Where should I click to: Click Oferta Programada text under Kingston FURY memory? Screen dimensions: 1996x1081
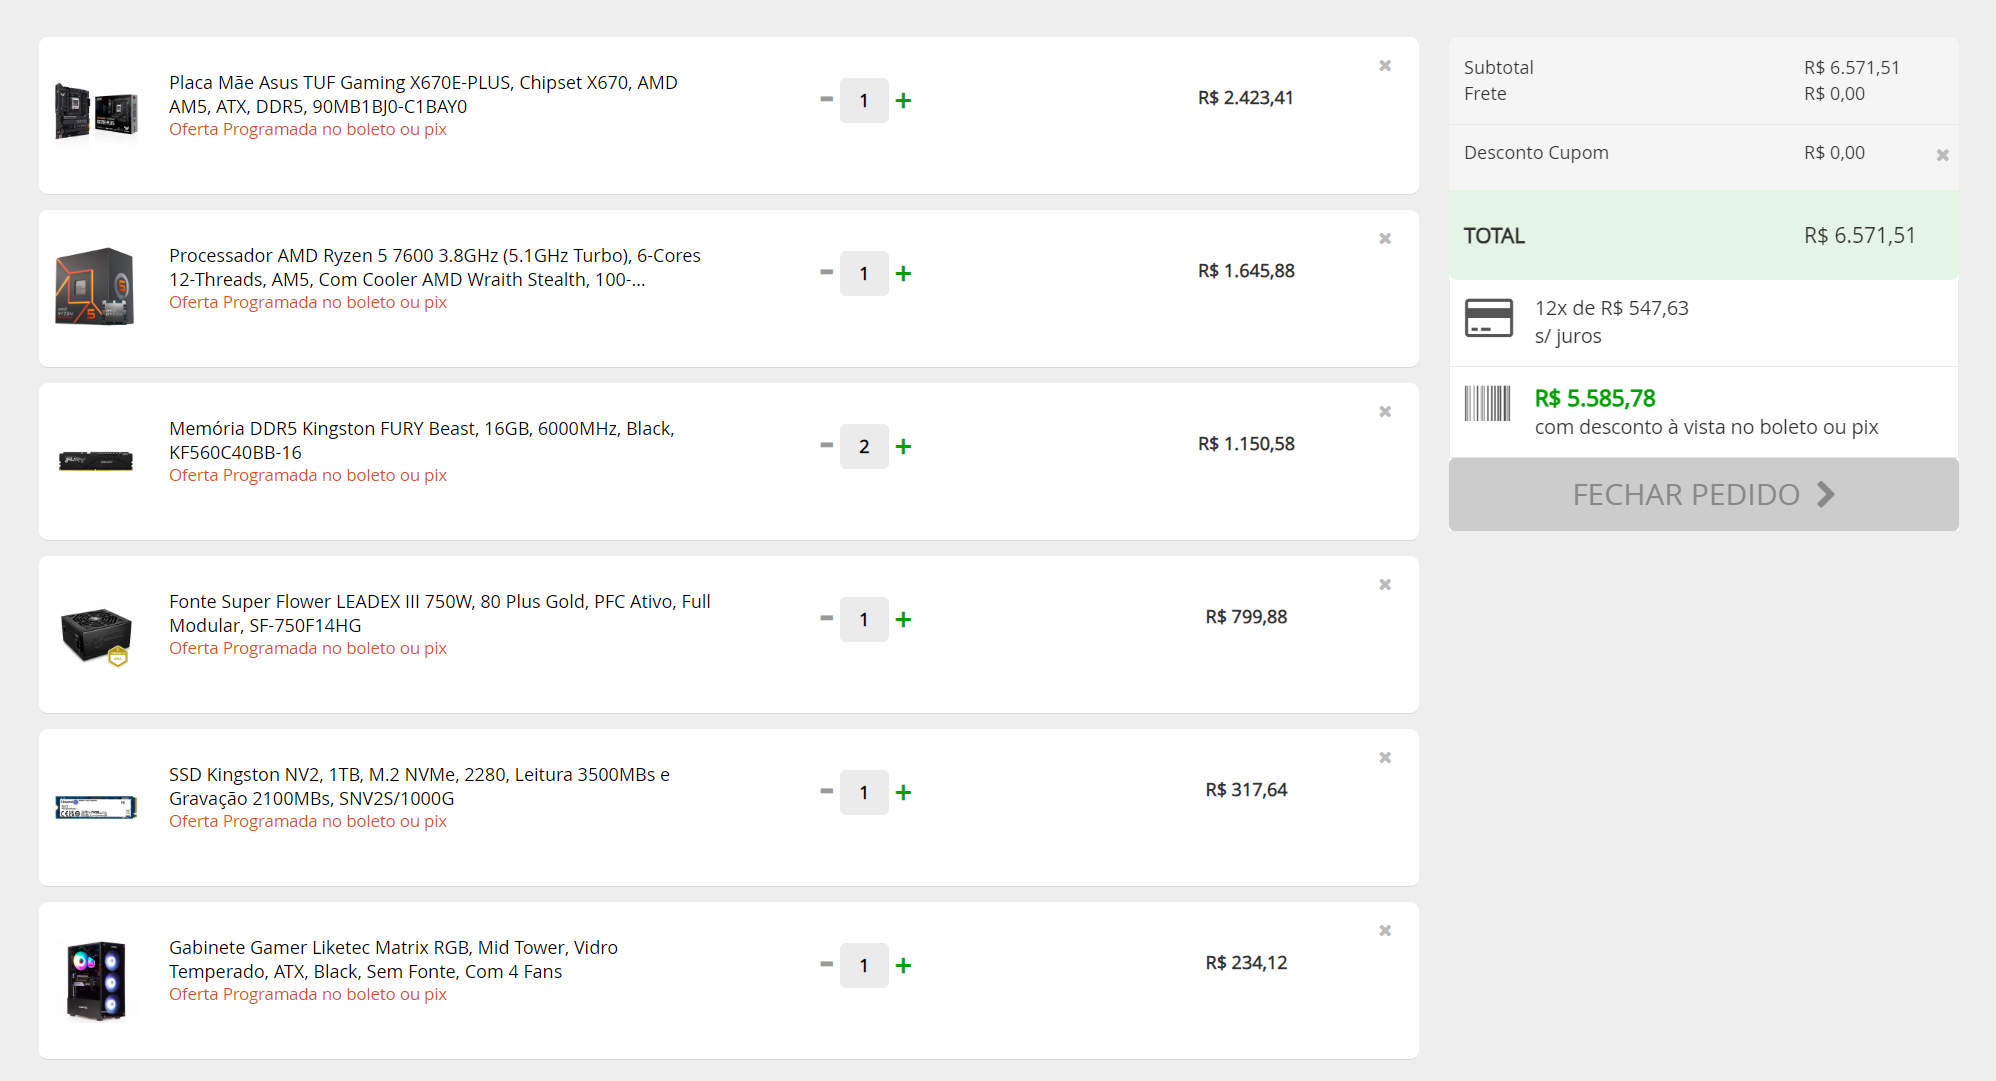pos(308,475)
